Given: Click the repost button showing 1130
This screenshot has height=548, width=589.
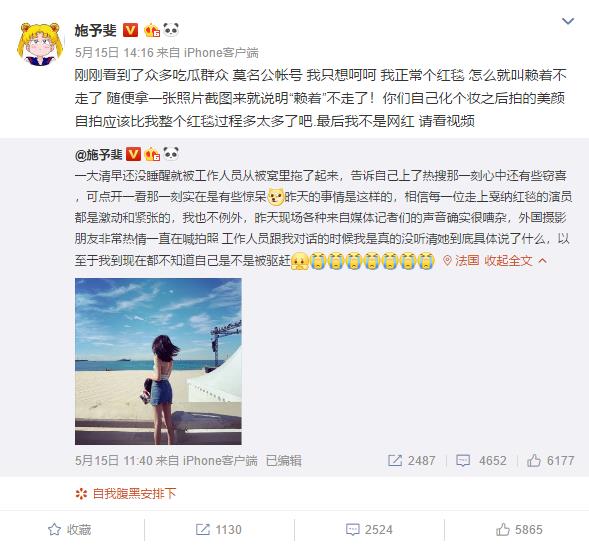Looking at the screenshot, I should [x=219, y=530].
